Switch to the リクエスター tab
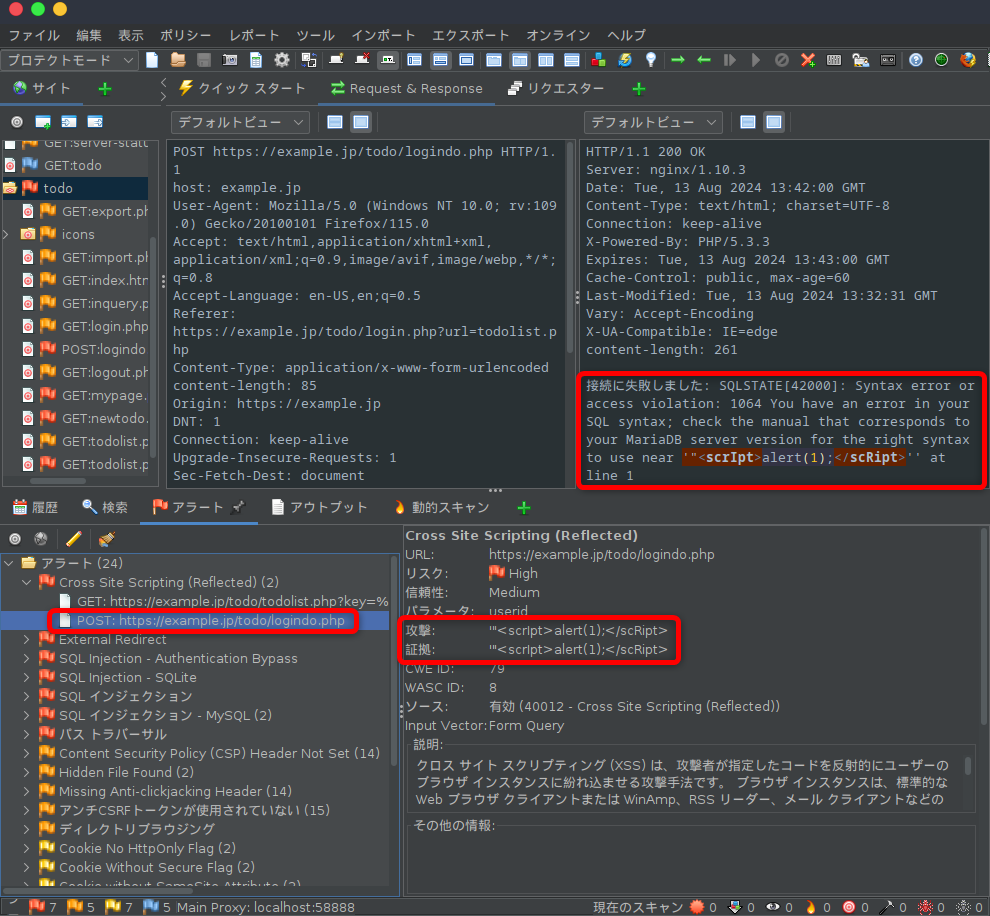The image size is (990, 916). (556, 88)
